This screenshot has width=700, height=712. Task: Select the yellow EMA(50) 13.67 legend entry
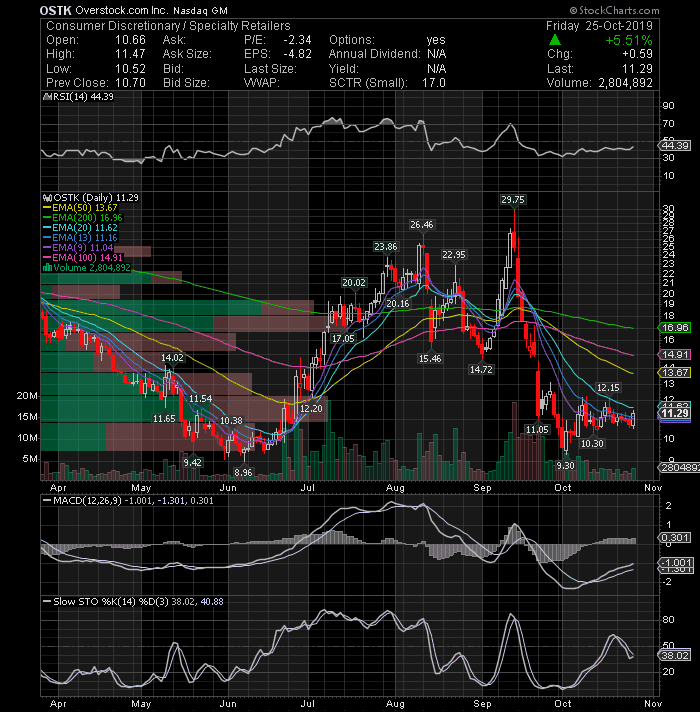(x=80, y=208)
